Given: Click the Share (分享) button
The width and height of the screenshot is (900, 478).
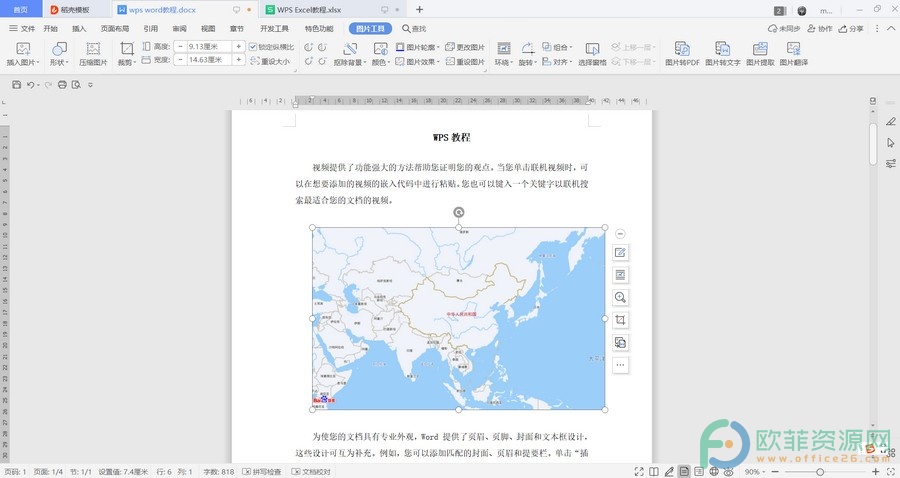Looking at the screenshot, I should (851, 28).
